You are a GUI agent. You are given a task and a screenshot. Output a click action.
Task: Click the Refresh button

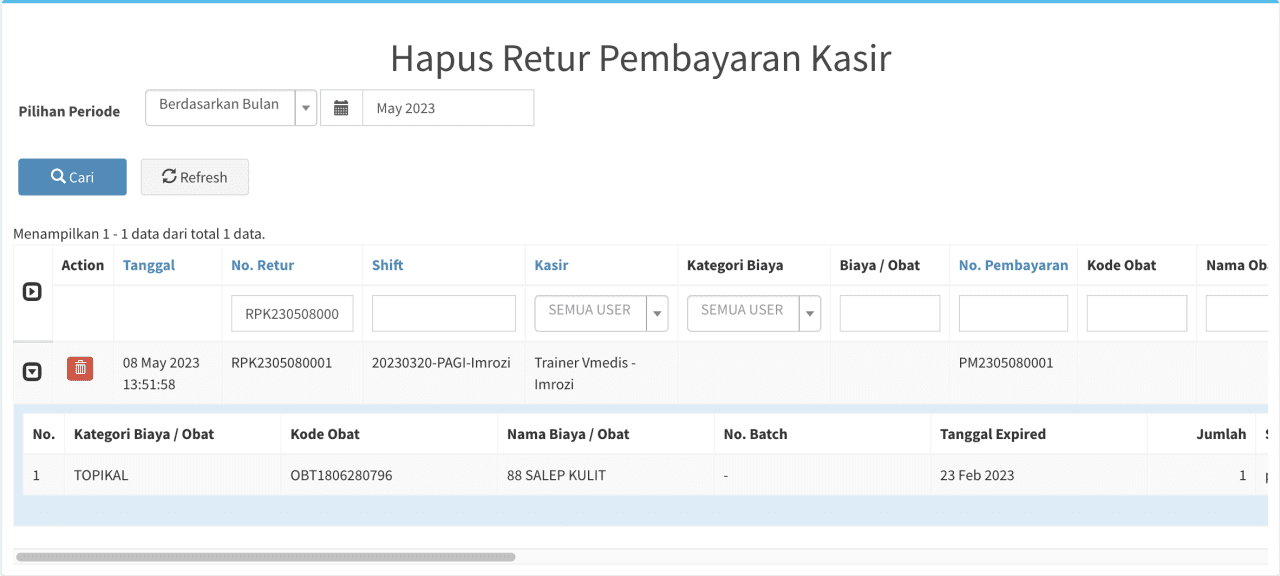(x=195, y=177)
